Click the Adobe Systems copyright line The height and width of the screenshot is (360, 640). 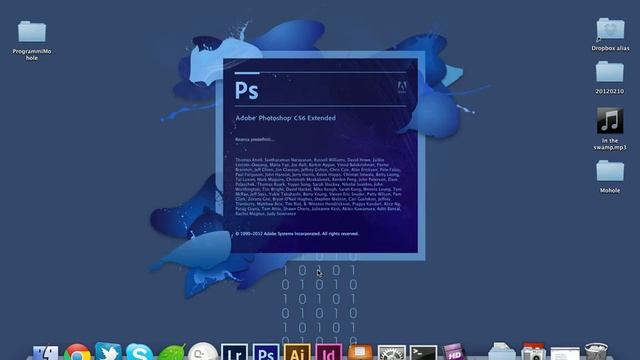297,234
